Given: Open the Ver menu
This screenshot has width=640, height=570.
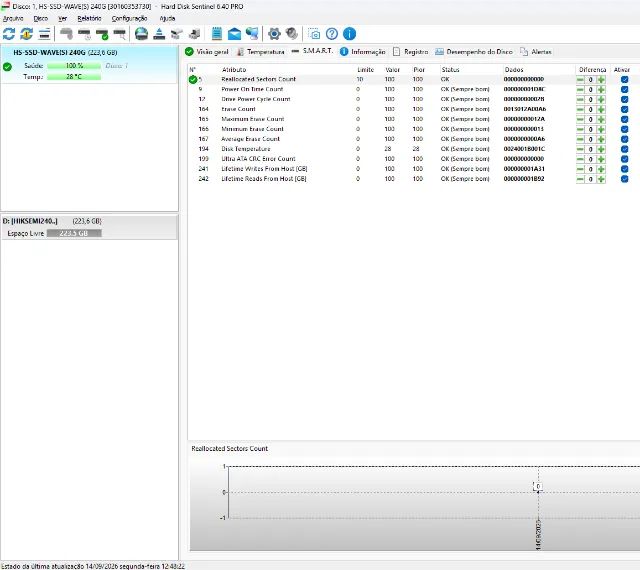Looking at the screenshot, I should 62,18.
